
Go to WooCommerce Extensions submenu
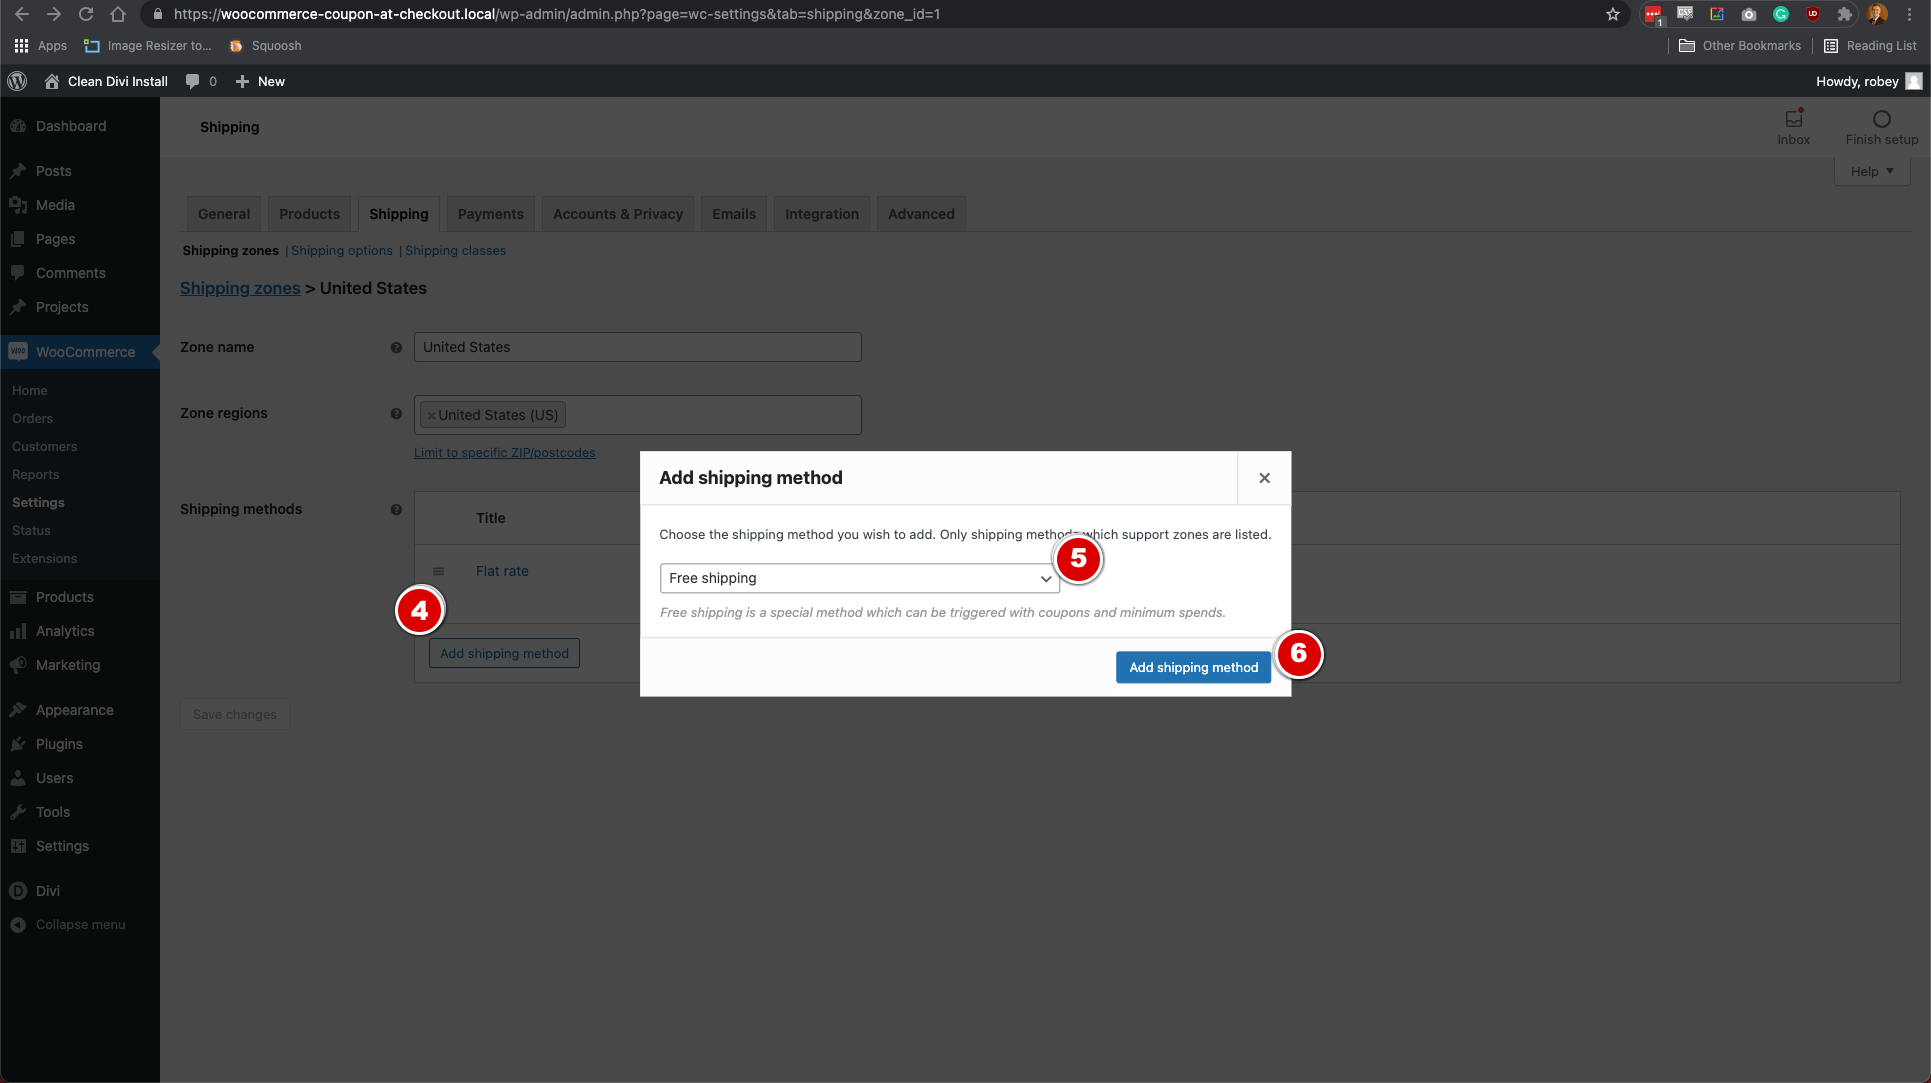(44, 558)
